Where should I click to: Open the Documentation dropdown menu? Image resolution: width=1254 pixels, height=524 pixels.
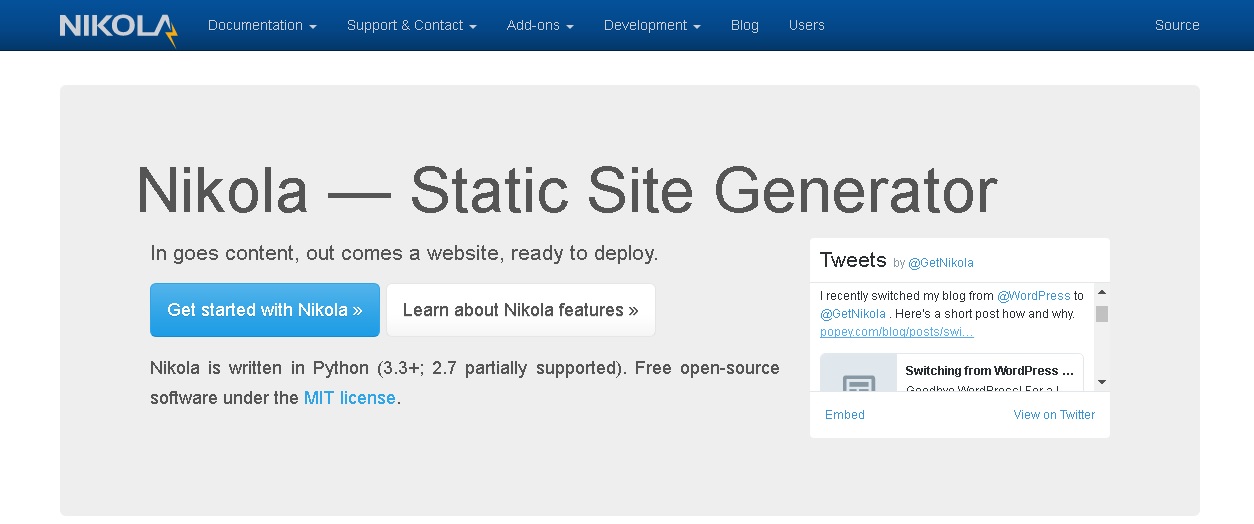[x=262, y=25]
